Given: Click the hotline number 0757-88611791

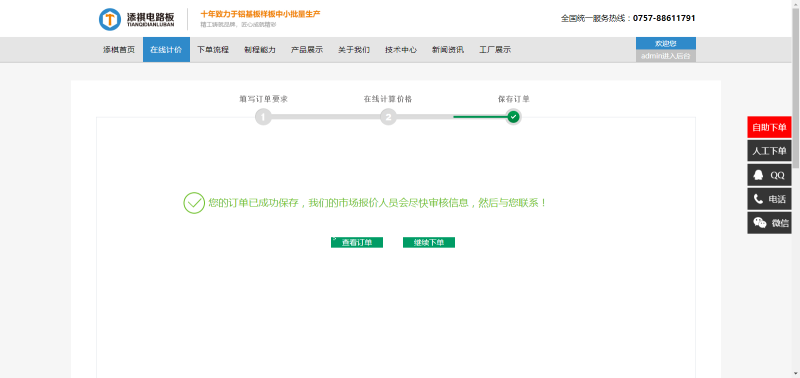Looking at the screenshot, I should coord(664,18).
